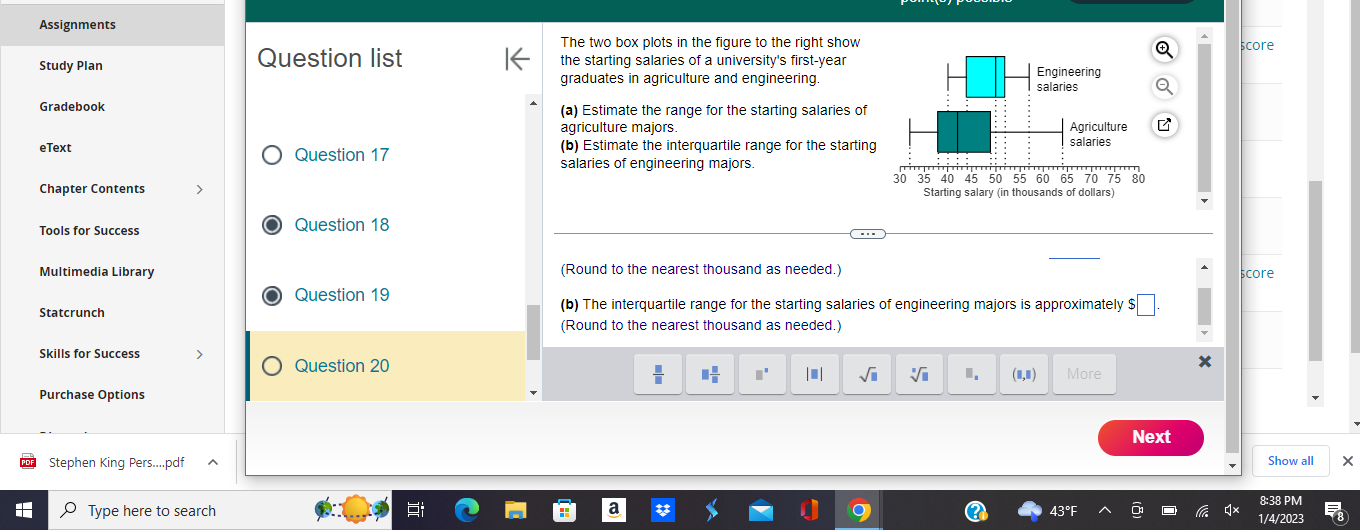Collapse the Question list panel
Image resolution: width=1360 pixels, height=530 pixels.
click(516, 59)
